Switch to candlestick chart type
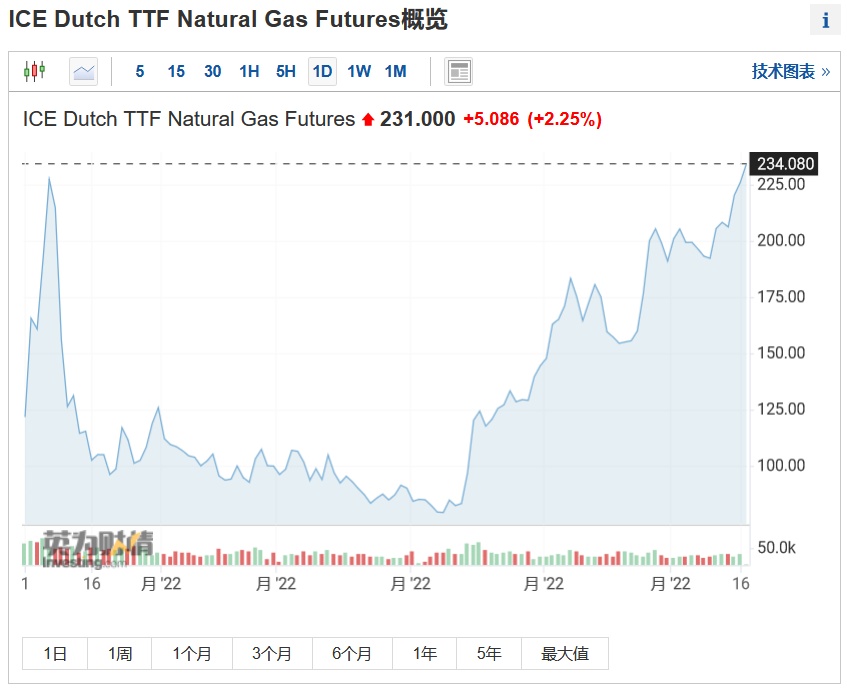This screenshot has height=692, width=847. 35,71
